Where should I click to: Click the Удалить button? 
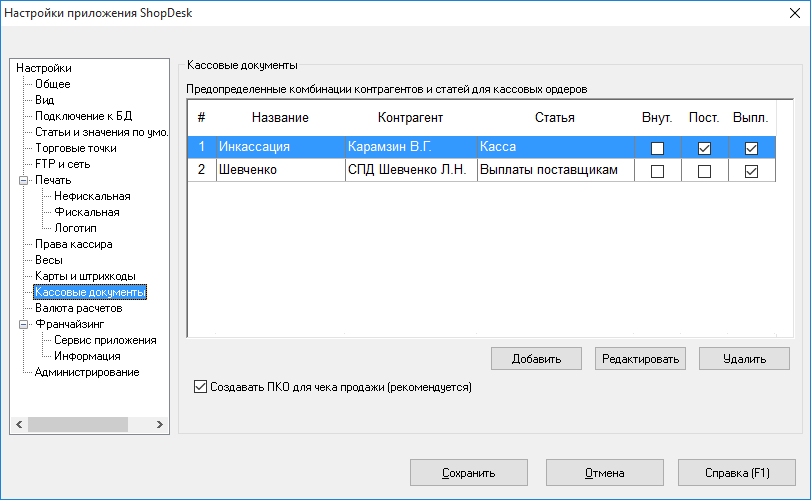pyautogui.click(x=744, y=359)
